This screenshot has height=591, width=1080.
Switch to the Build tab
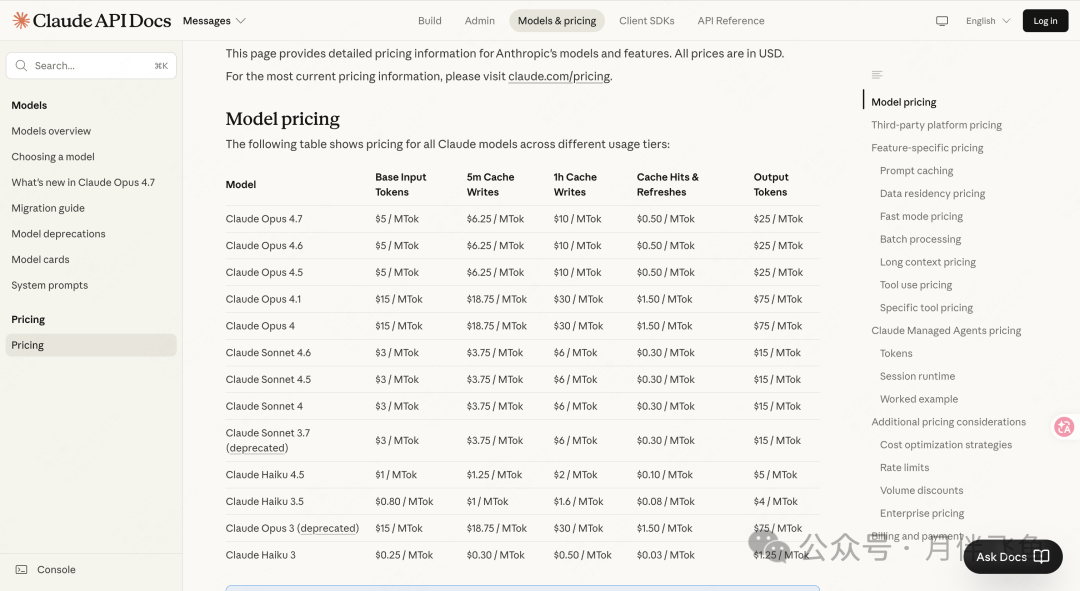point(430,21)
